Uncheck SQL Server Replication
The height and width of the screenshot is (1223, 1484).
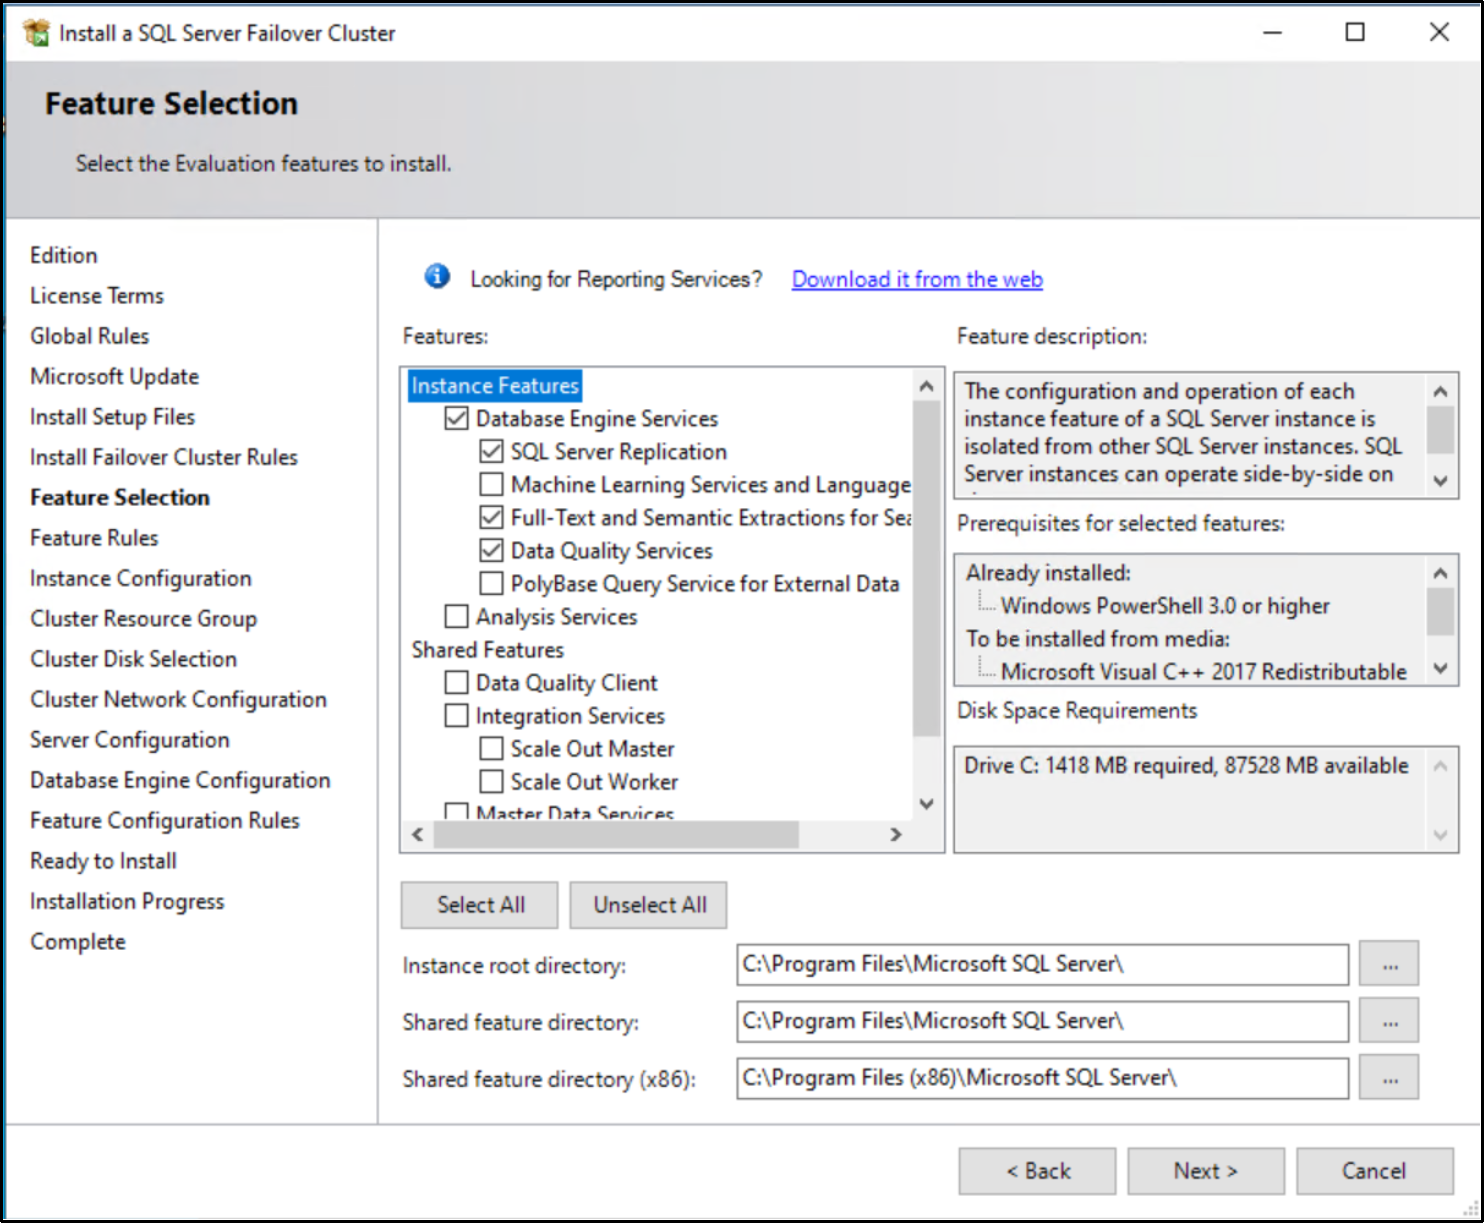click(x=491, y=451)
